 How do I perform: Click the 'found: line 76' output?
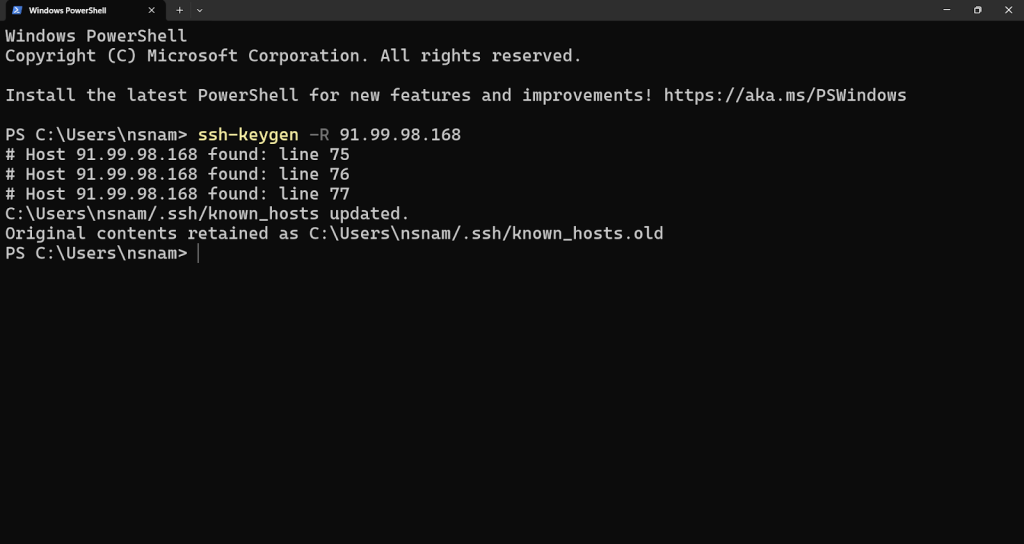tap(278, 175)
